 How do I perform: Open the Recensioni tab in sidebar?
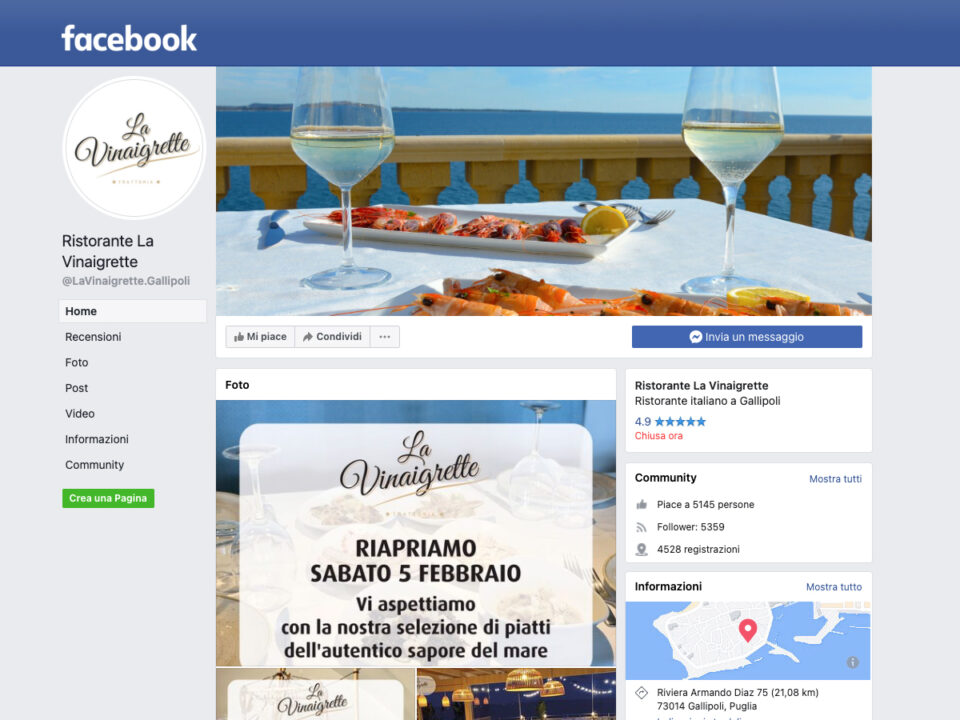tap(93, 337)
